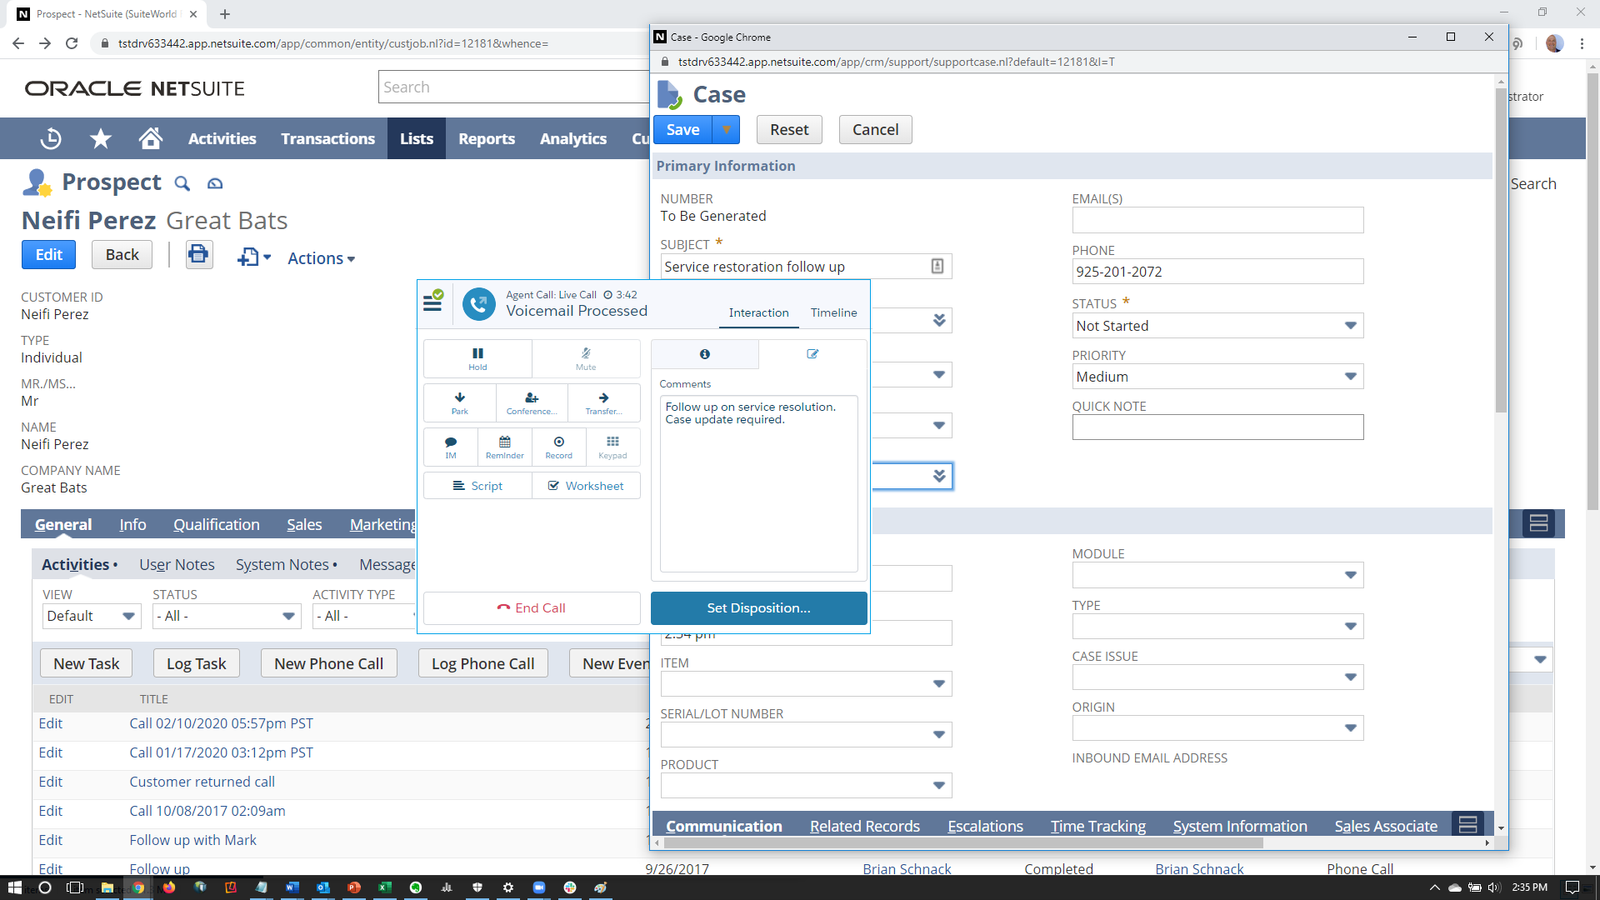The image size is (1600, 900).
Task: Open the call Script
Action: pyautogui.click(x=478, y=486)
